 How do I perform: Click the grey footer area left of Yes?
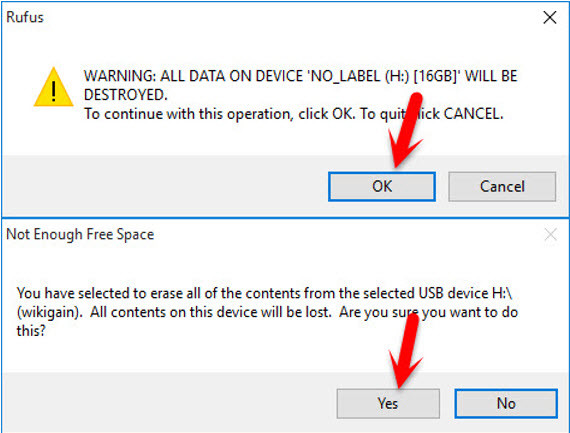(169, 402)
